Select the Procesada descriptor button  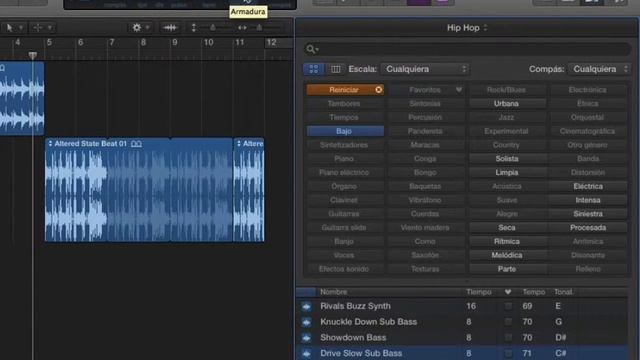tap(588, 228)
